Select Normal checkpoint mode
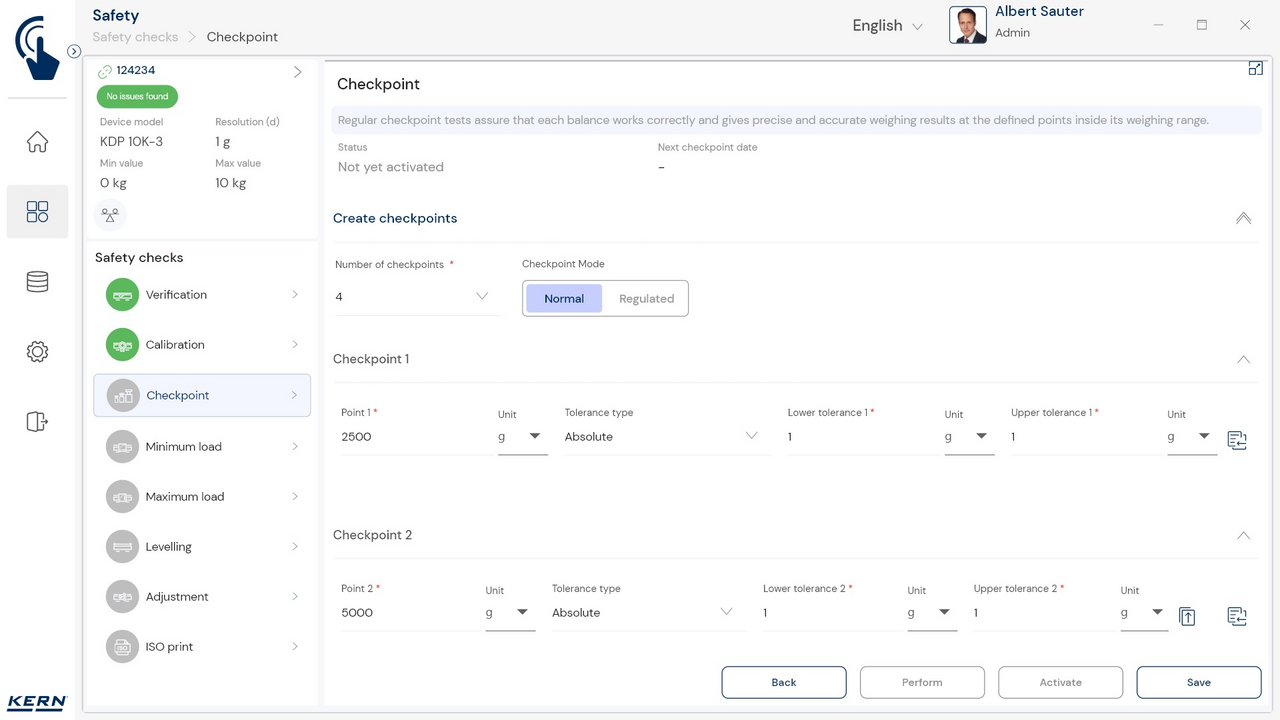1280x720 pixels. pos(564,298)
